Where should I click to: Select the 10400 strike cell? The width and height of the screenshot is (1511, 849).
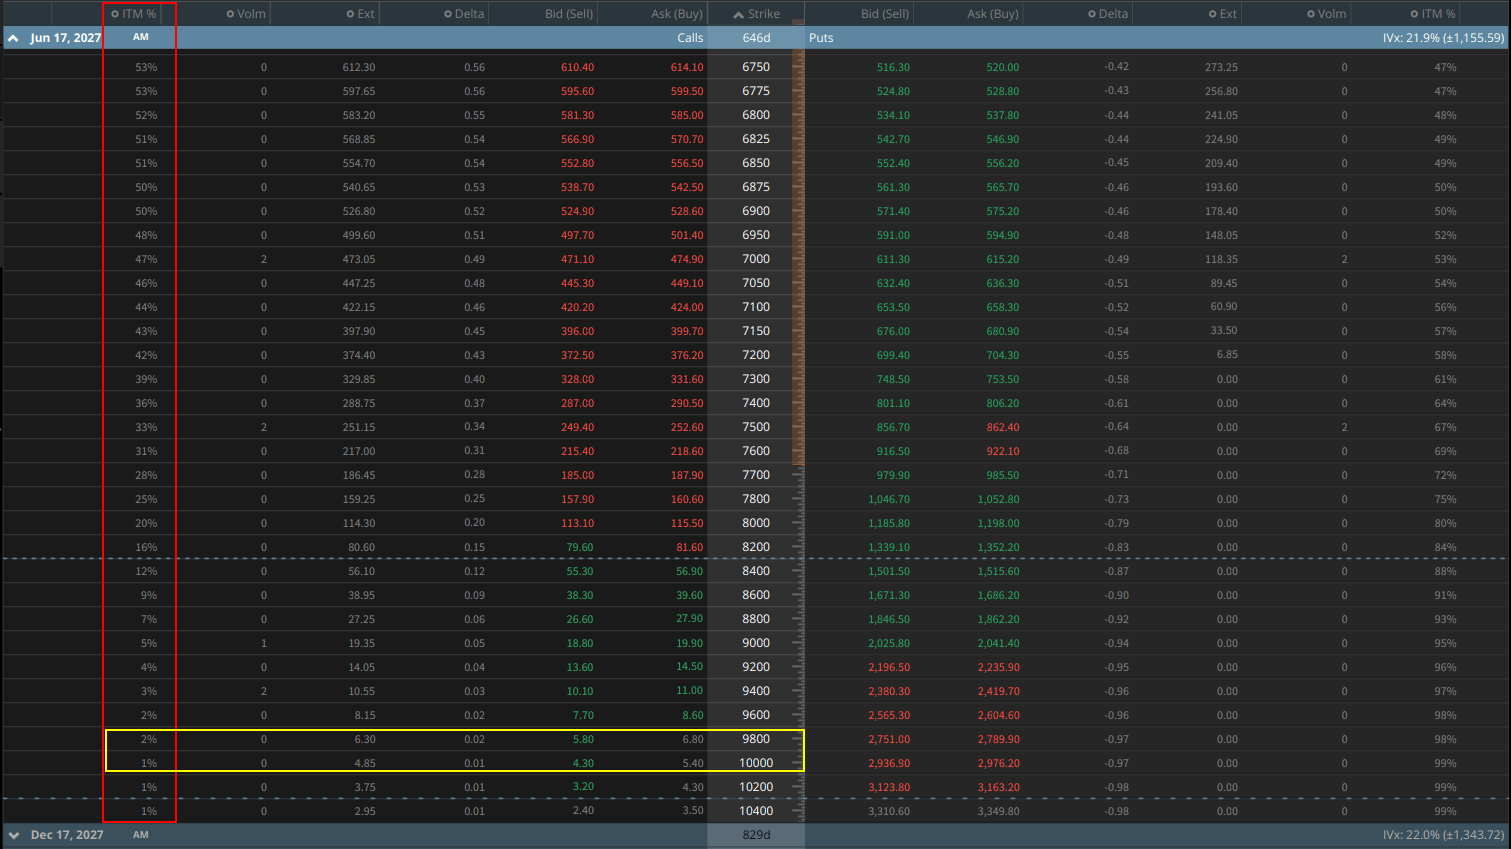756,811
